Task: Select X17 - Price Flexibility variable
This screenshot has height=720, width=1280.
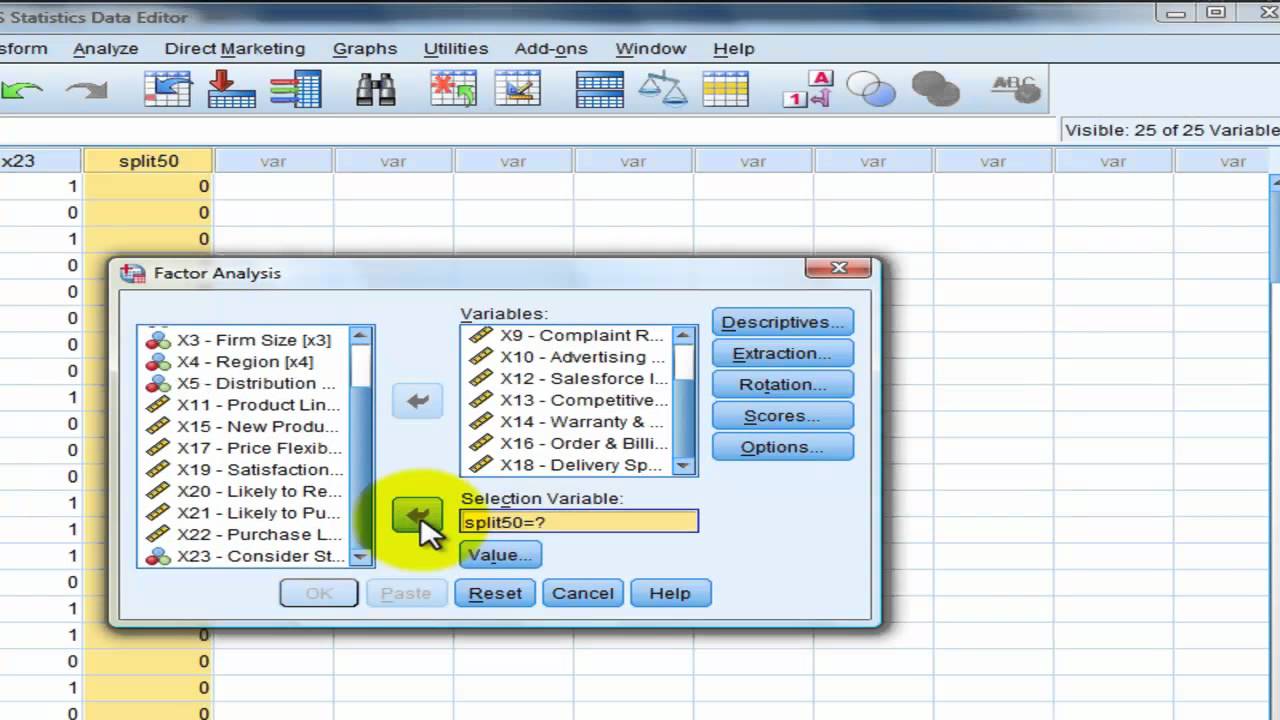Action: (x=244, y=448)
